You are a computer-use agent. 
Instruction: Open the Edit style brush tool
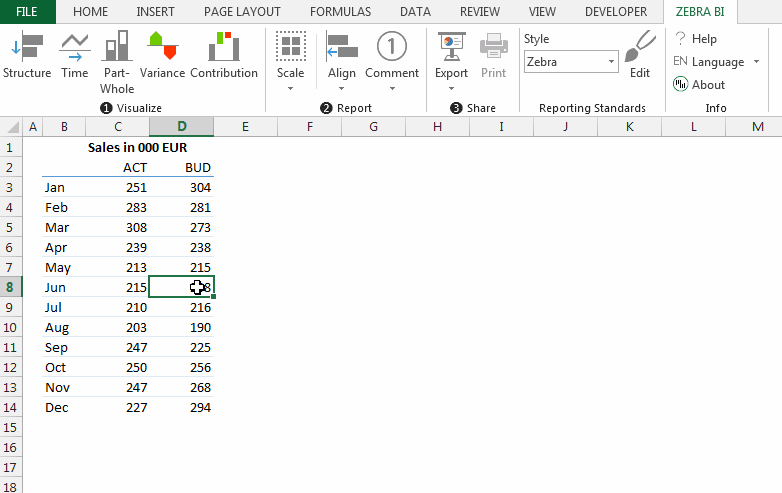(x=640, y=46)
